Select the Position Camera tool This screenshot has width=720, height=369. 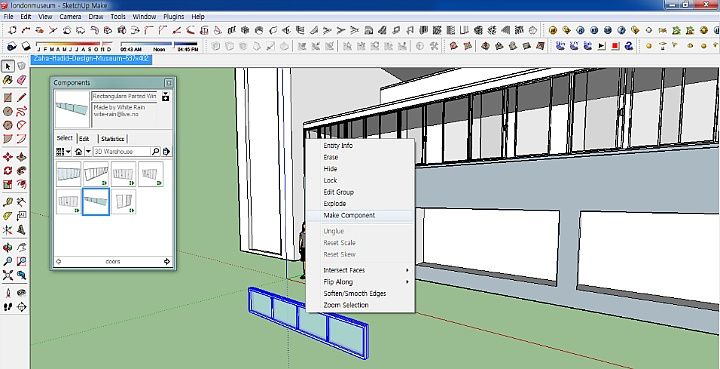coord(8,293)
